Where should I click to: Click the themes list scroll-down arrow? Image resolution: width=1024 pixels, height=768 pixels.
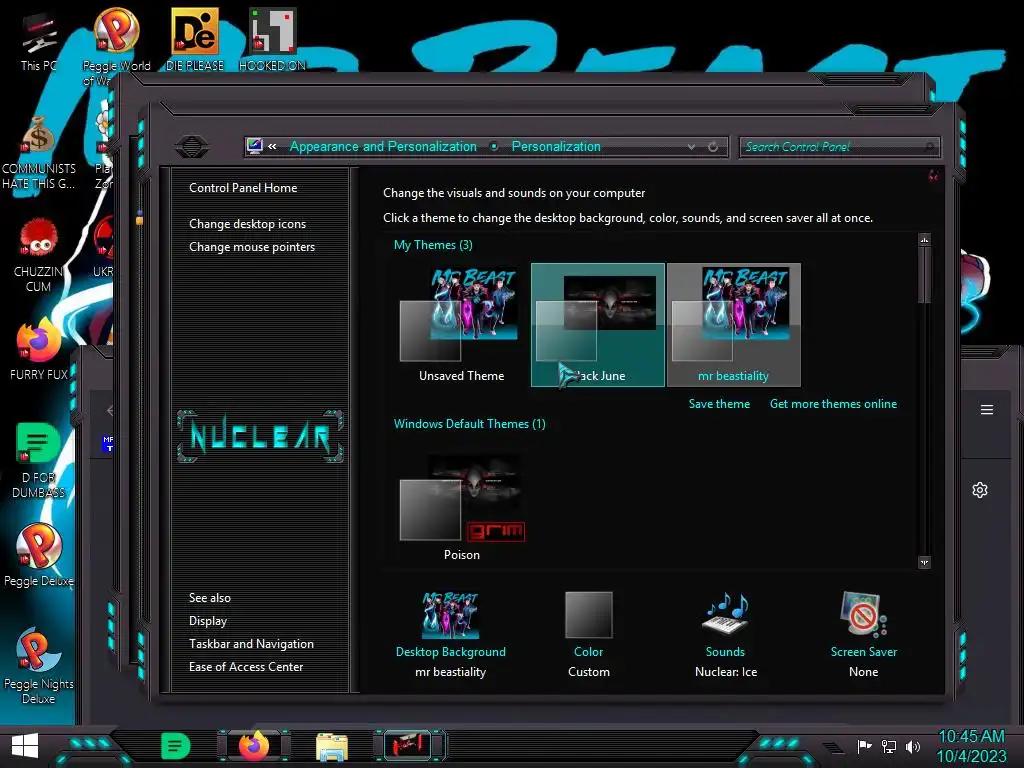click(924, 562)
